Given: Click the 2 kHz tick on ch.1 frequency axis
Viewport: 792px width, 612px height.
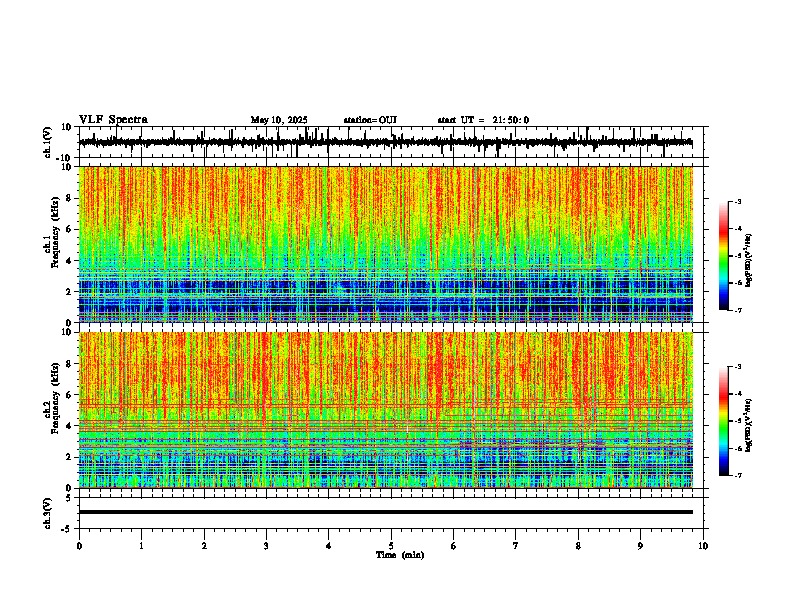Looking at the screenshot, I should [x=69, y=291].
